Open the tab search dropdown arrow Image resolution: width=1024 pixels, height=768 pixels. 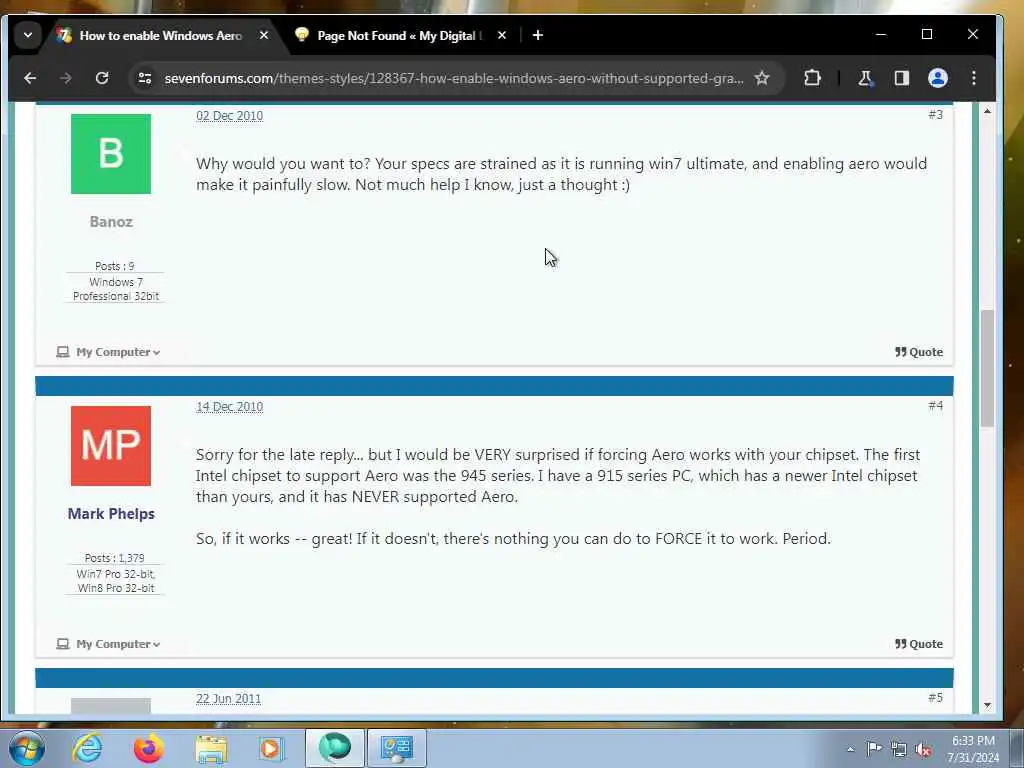(27, 35)
